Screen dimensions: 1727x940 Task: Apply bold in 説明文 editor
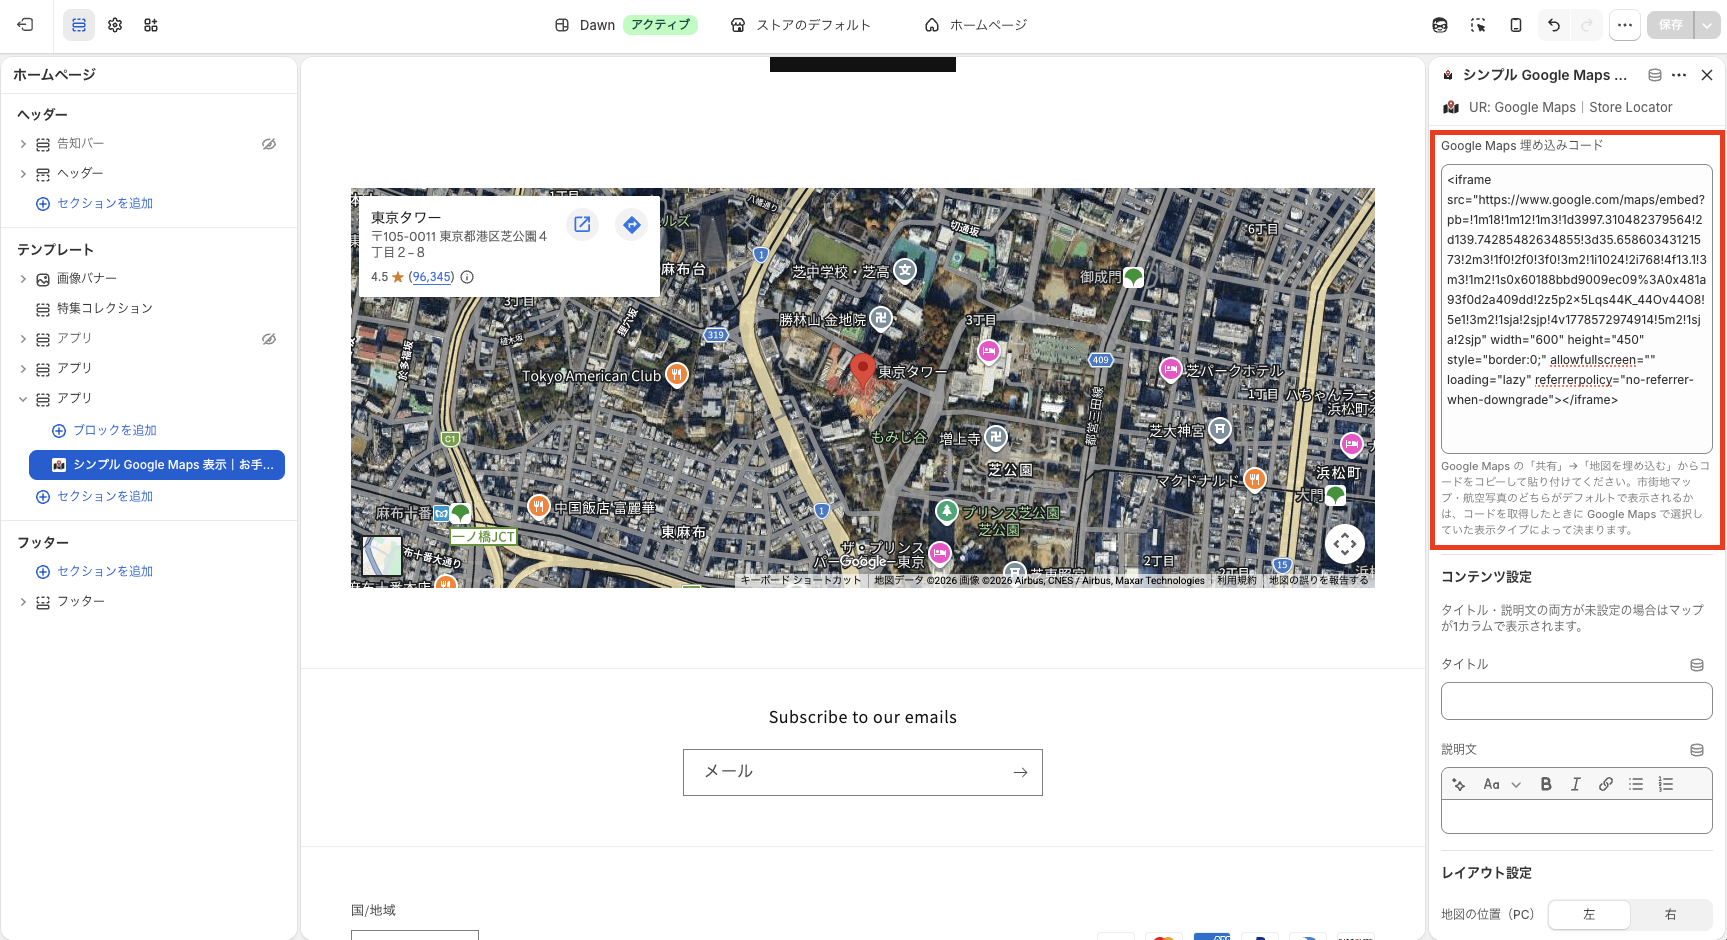[x=1546, y=784]
